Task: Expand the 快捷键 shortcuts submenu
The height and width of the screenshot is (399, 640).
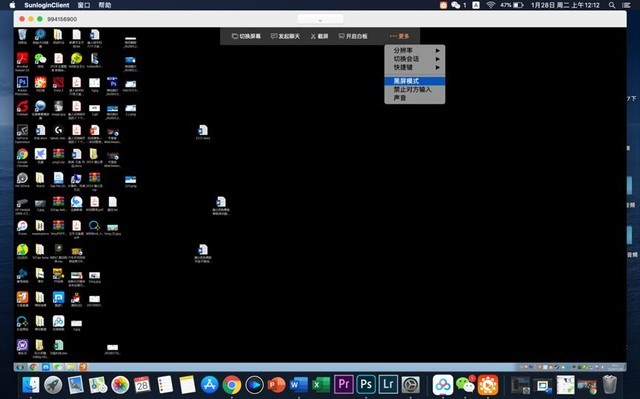Action: [415, 67]
